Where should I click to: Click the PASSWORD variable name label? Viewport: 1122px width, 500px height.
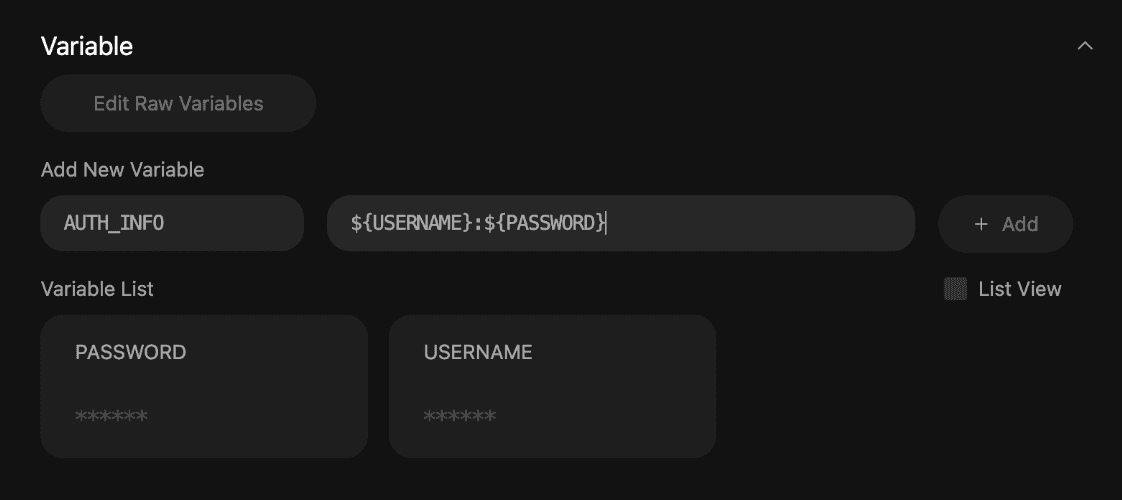coord(130,352)
